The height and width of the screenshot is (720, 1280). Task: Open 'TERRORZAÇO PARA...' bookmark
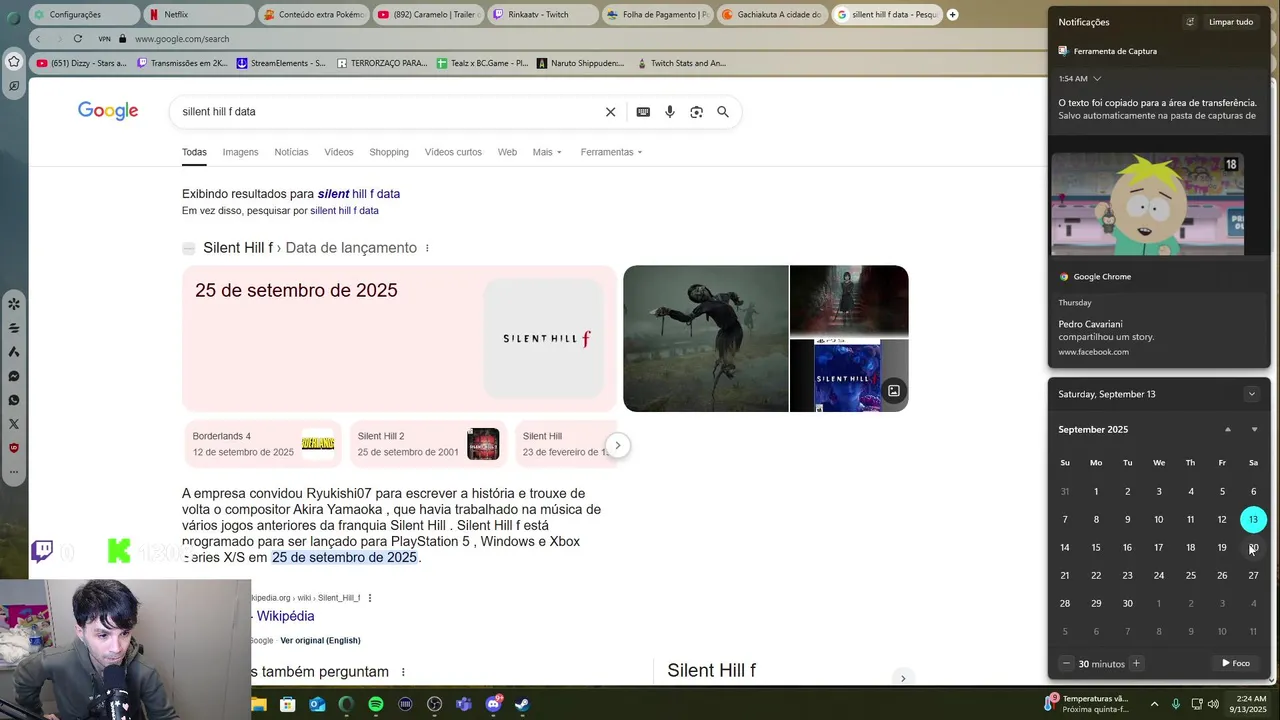pos(382,63)
